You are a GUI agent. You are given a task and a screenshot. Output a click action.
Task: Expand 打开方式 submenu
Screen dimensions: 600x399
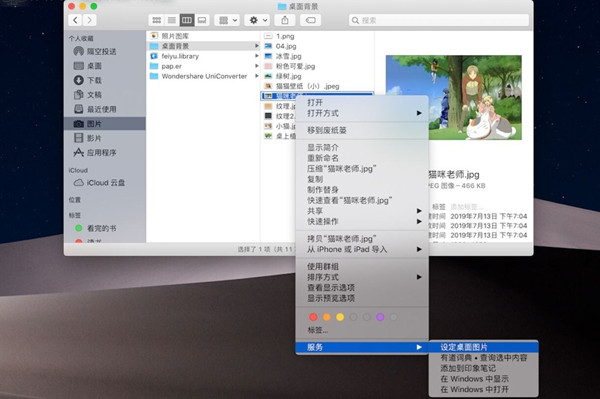click(362, 113)
